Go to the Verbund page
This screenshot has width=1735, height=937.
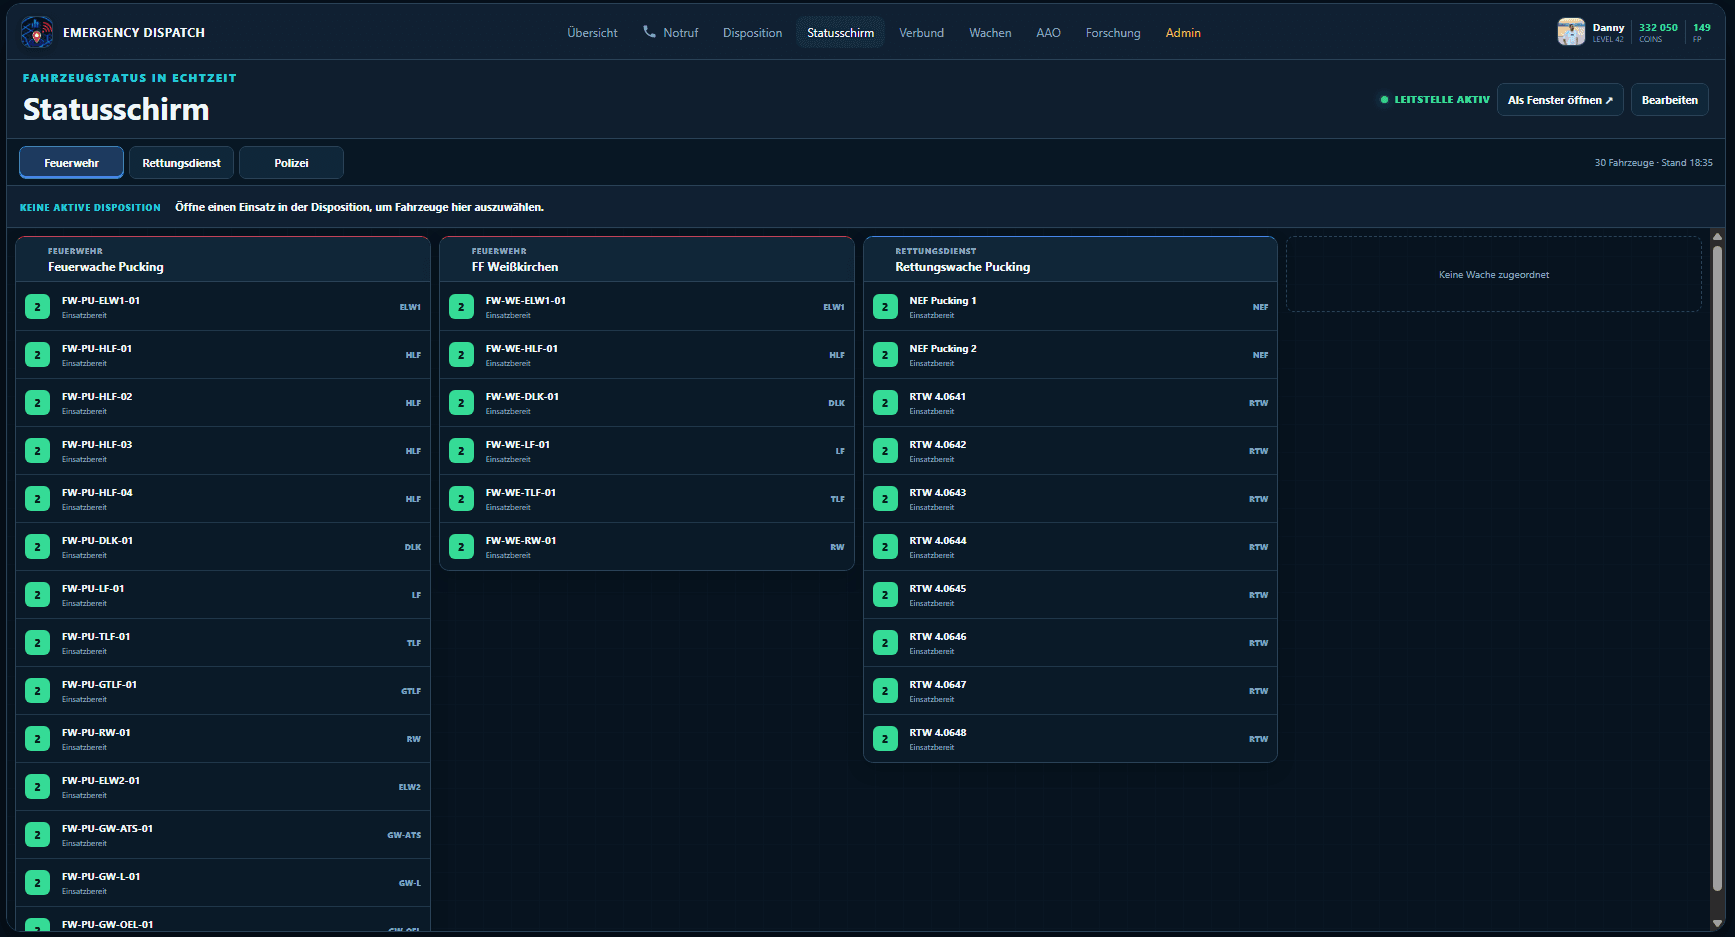[x=921, y=33]
